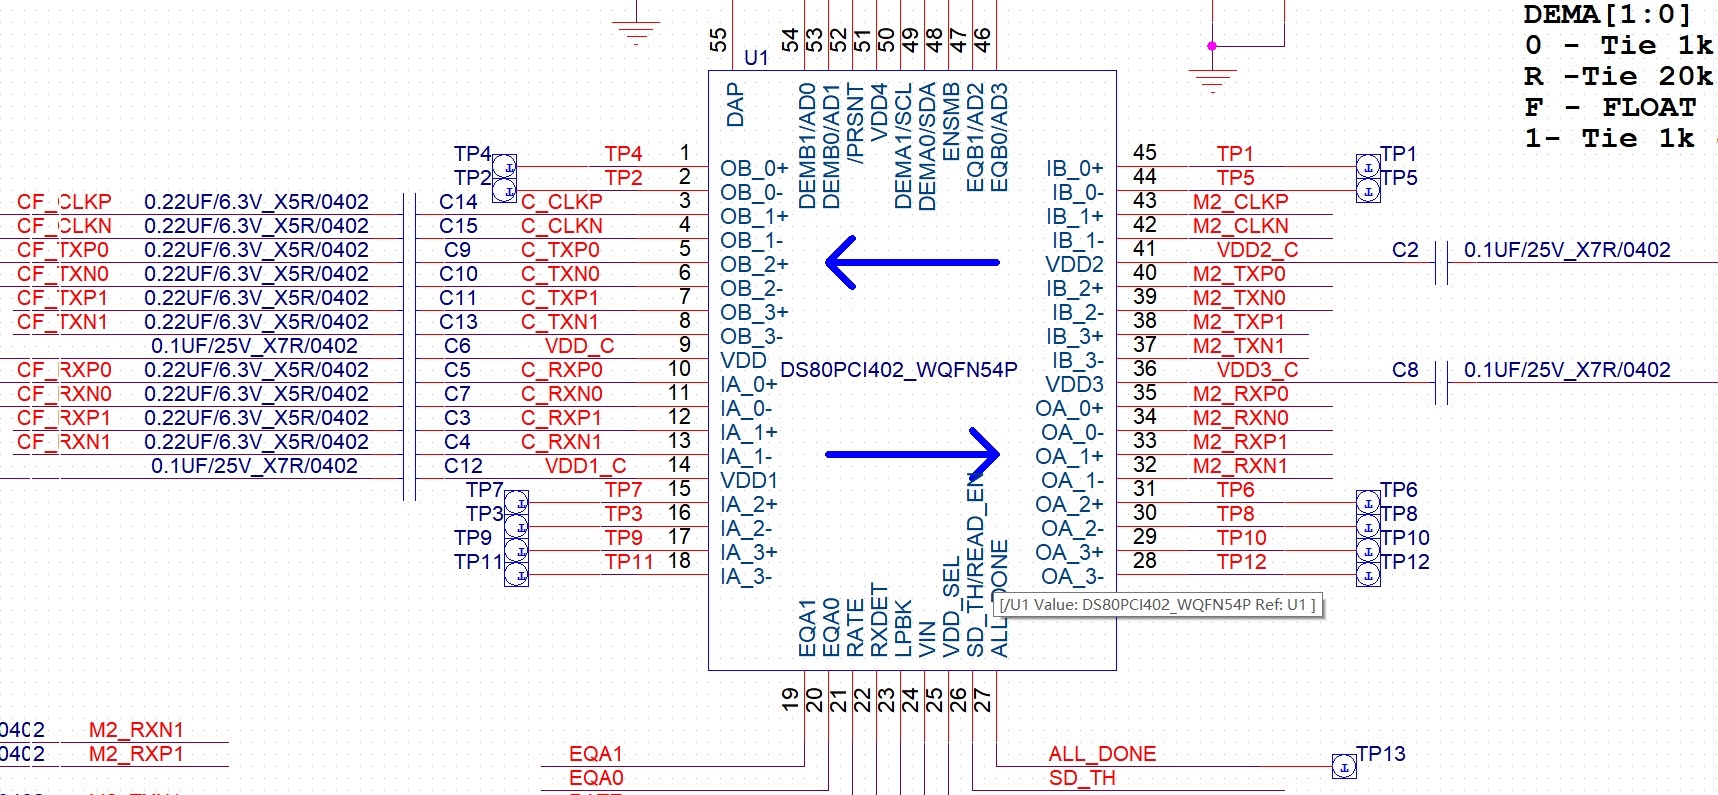Select the RXDET pin name
The width and height of the screenshot is (1718, 795).
[x=879, y=620]
